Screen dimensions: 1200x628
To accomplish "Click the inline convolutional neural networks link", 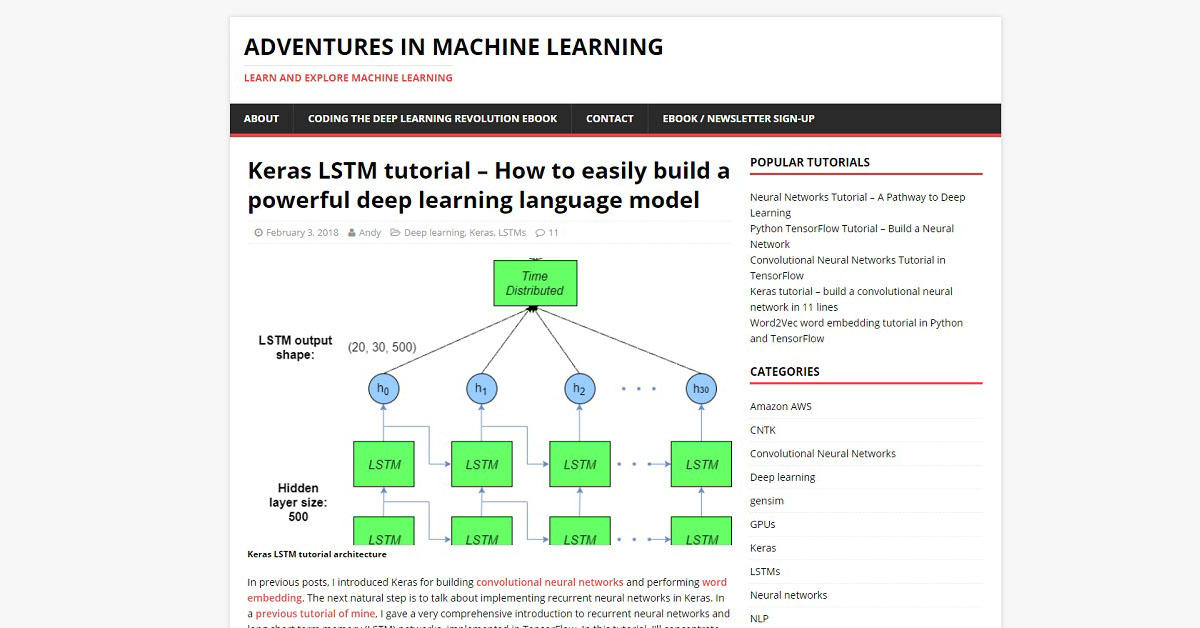I will pyautogui.click(x=550, y=581).
